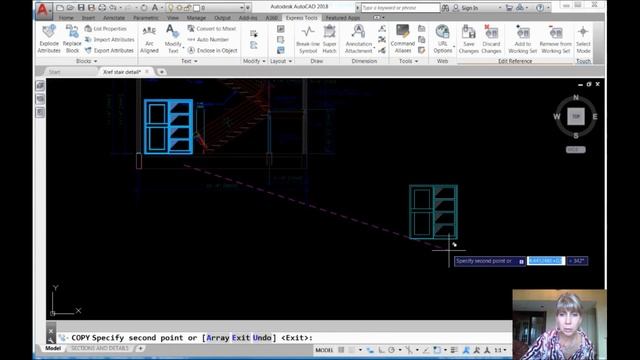The width and height of the screenshot is (640, 360).
Task: Click the Select Mode touch tool
Action: click(583, 39)
